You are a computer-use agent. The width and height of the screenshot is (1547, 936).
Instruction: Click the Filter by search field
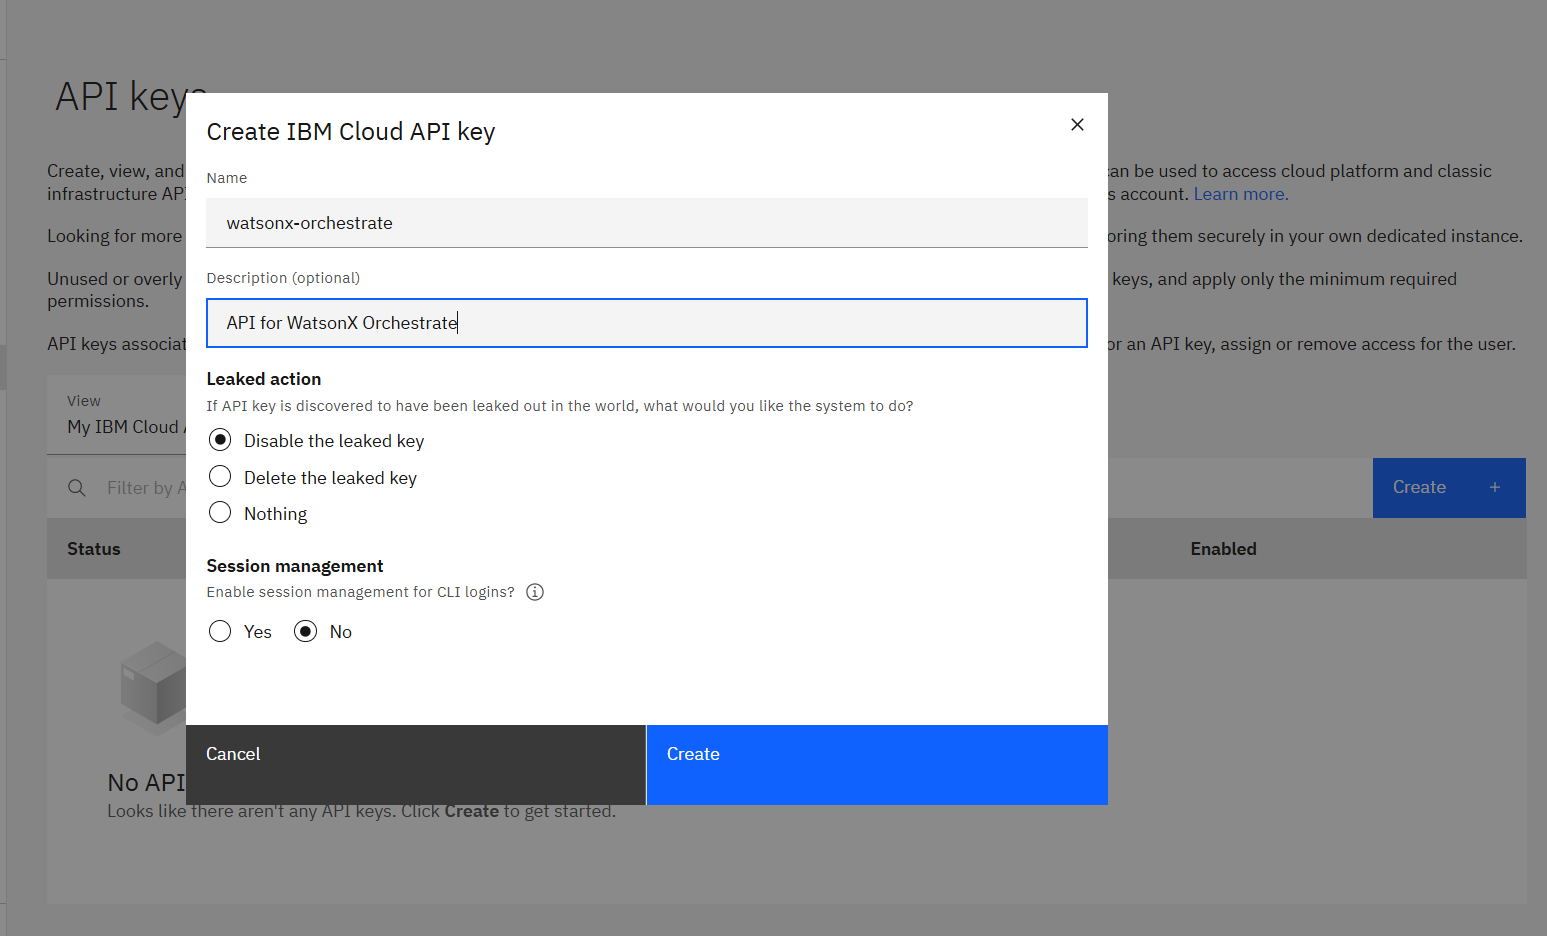(146, 488)
